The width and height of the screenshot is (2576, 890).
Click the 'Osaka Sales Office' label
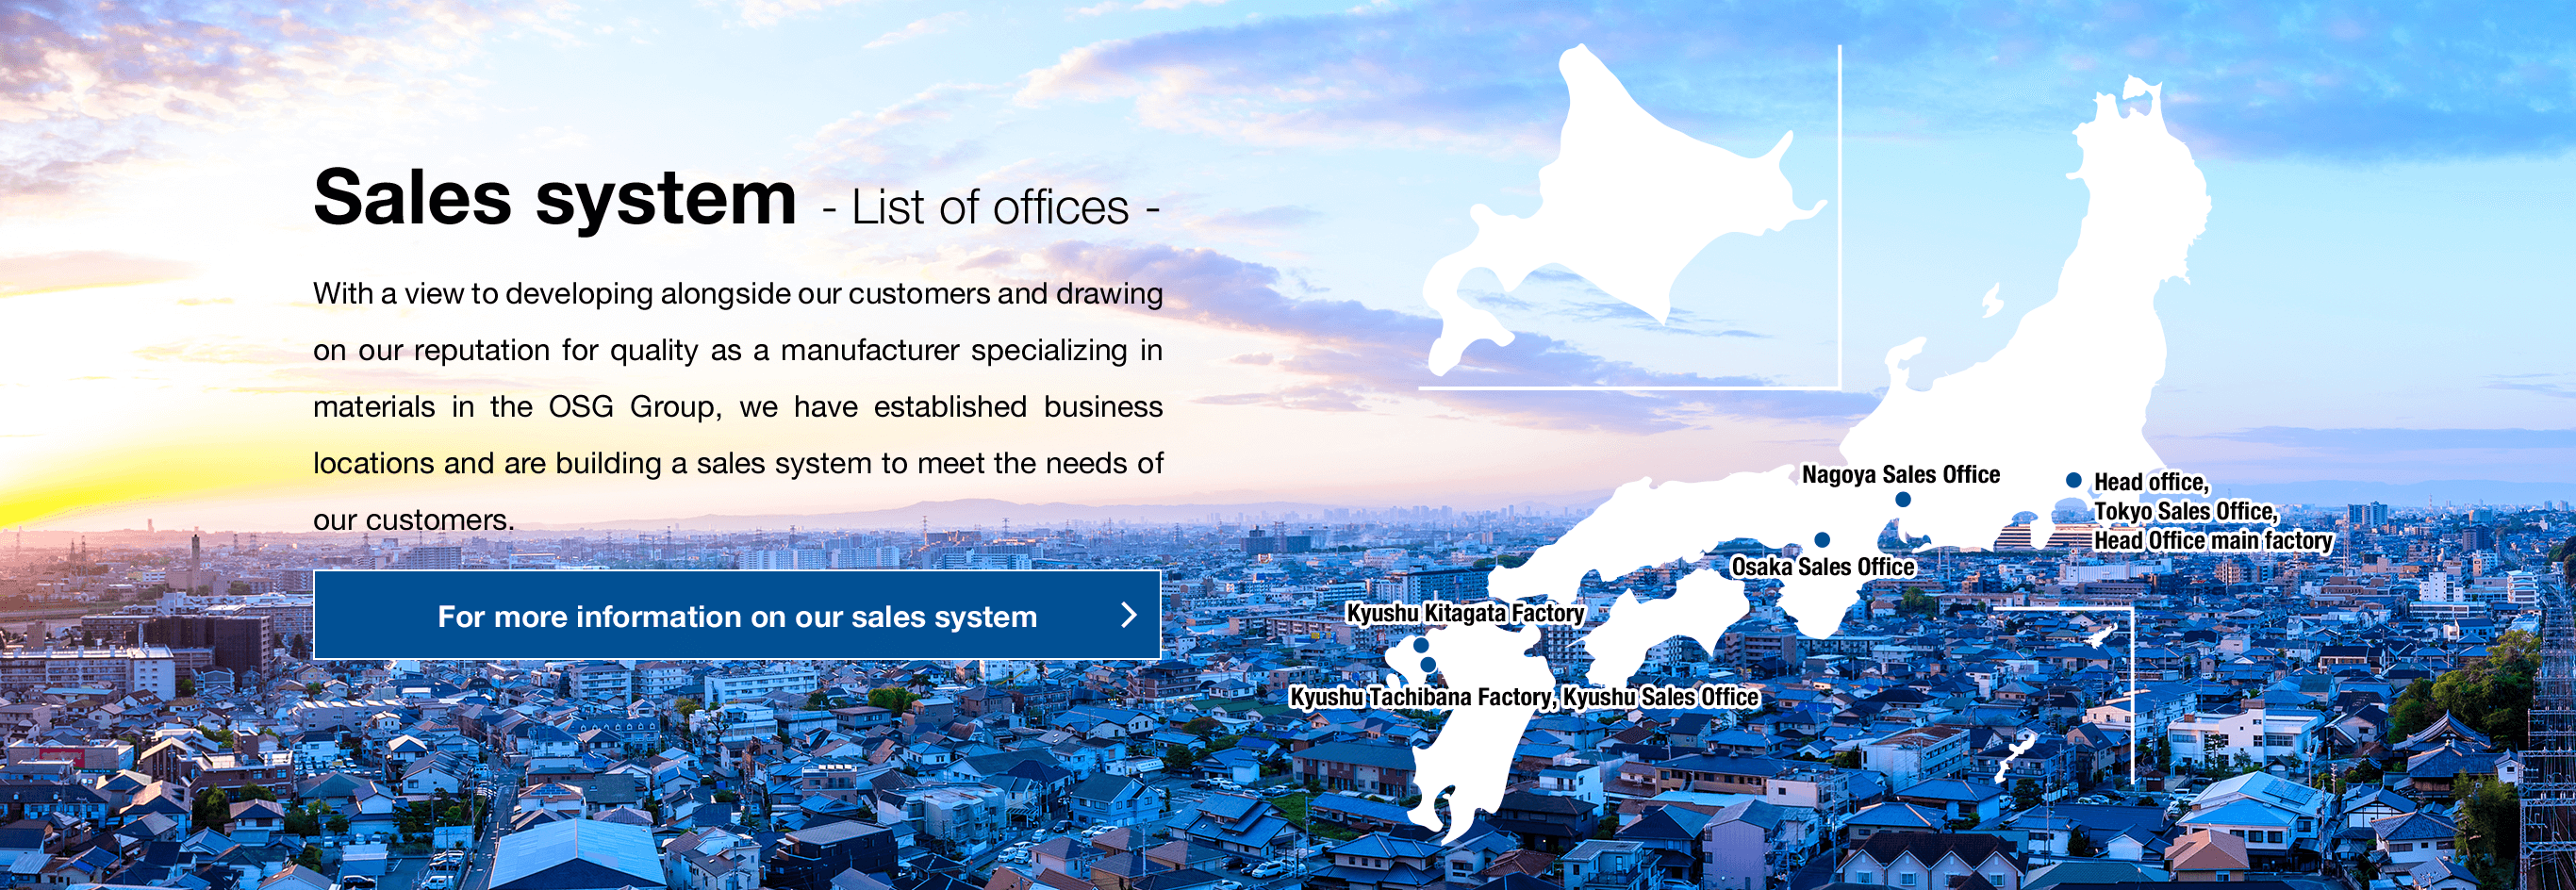[x=1823, y=567]
